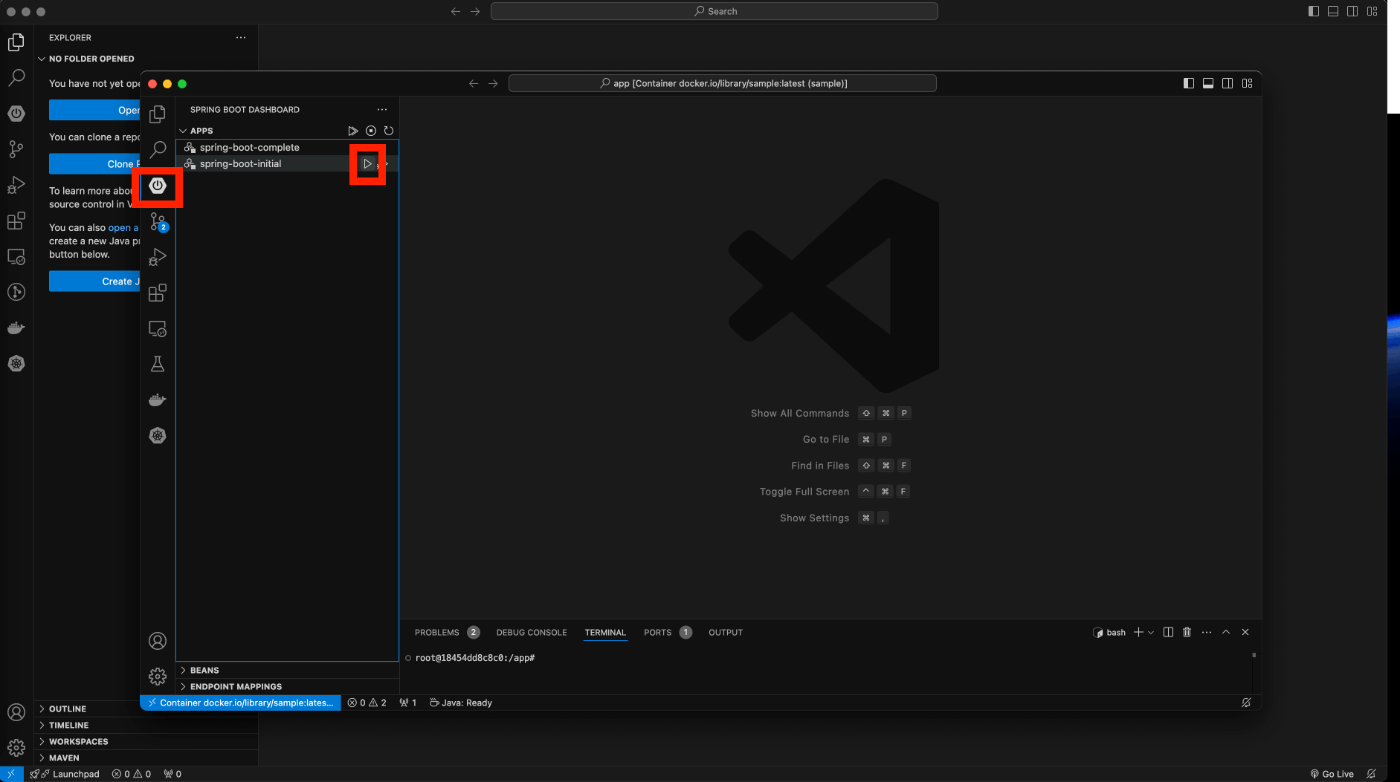Open Extensions view in front window

point(157,293)
